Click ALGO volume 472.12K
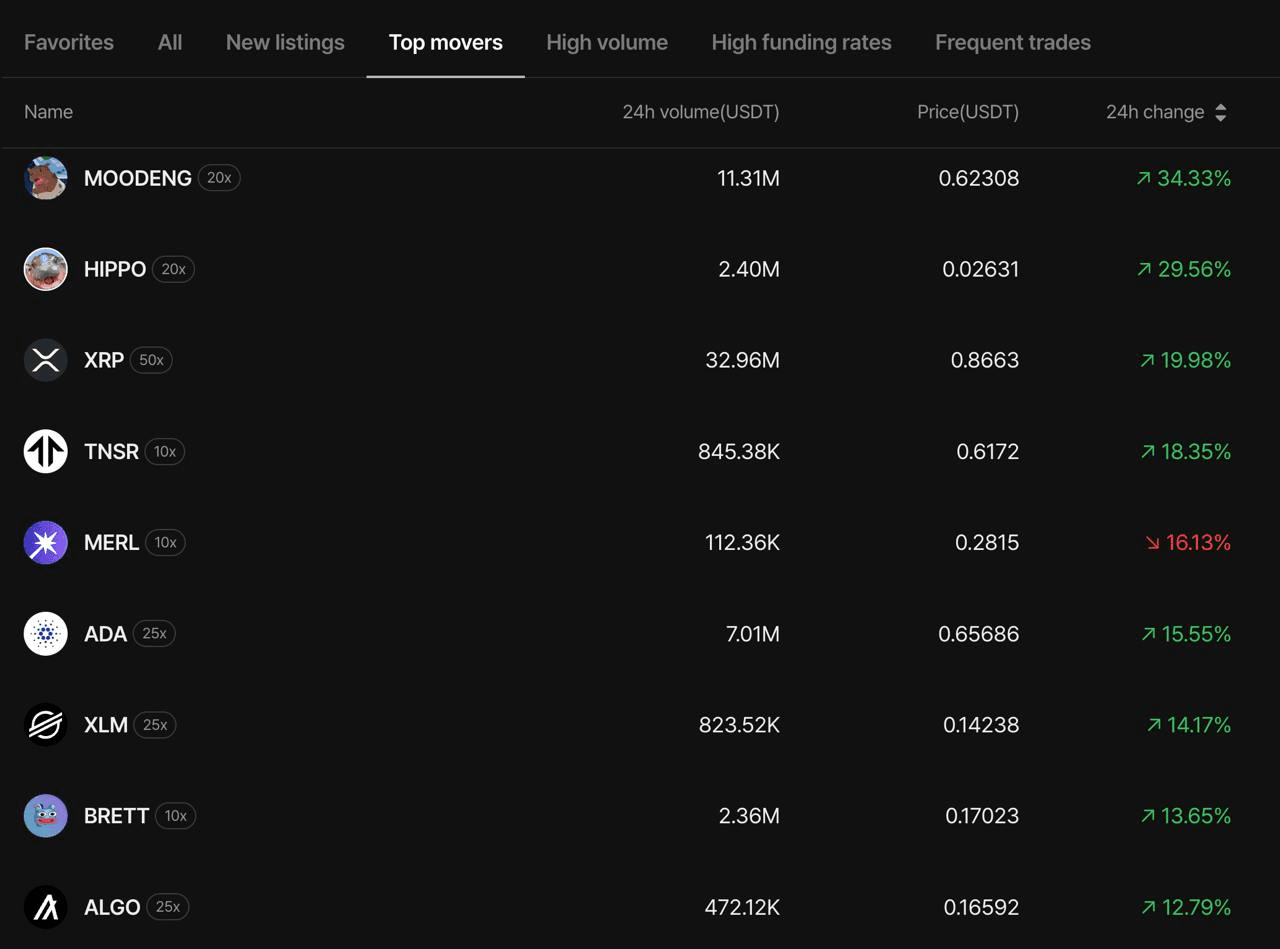Viewport: 1280px width, 949px height. tap(742, 907)
